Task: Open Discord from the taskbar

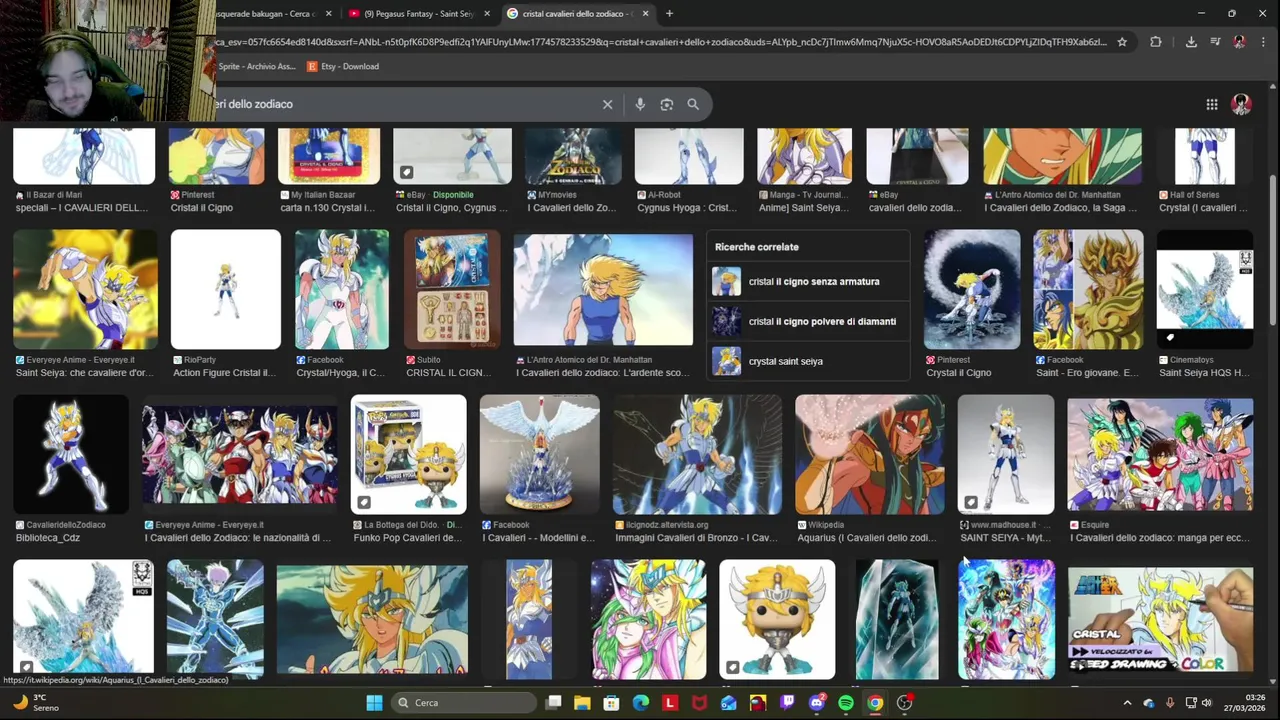Action: click(x=817, y=703)
